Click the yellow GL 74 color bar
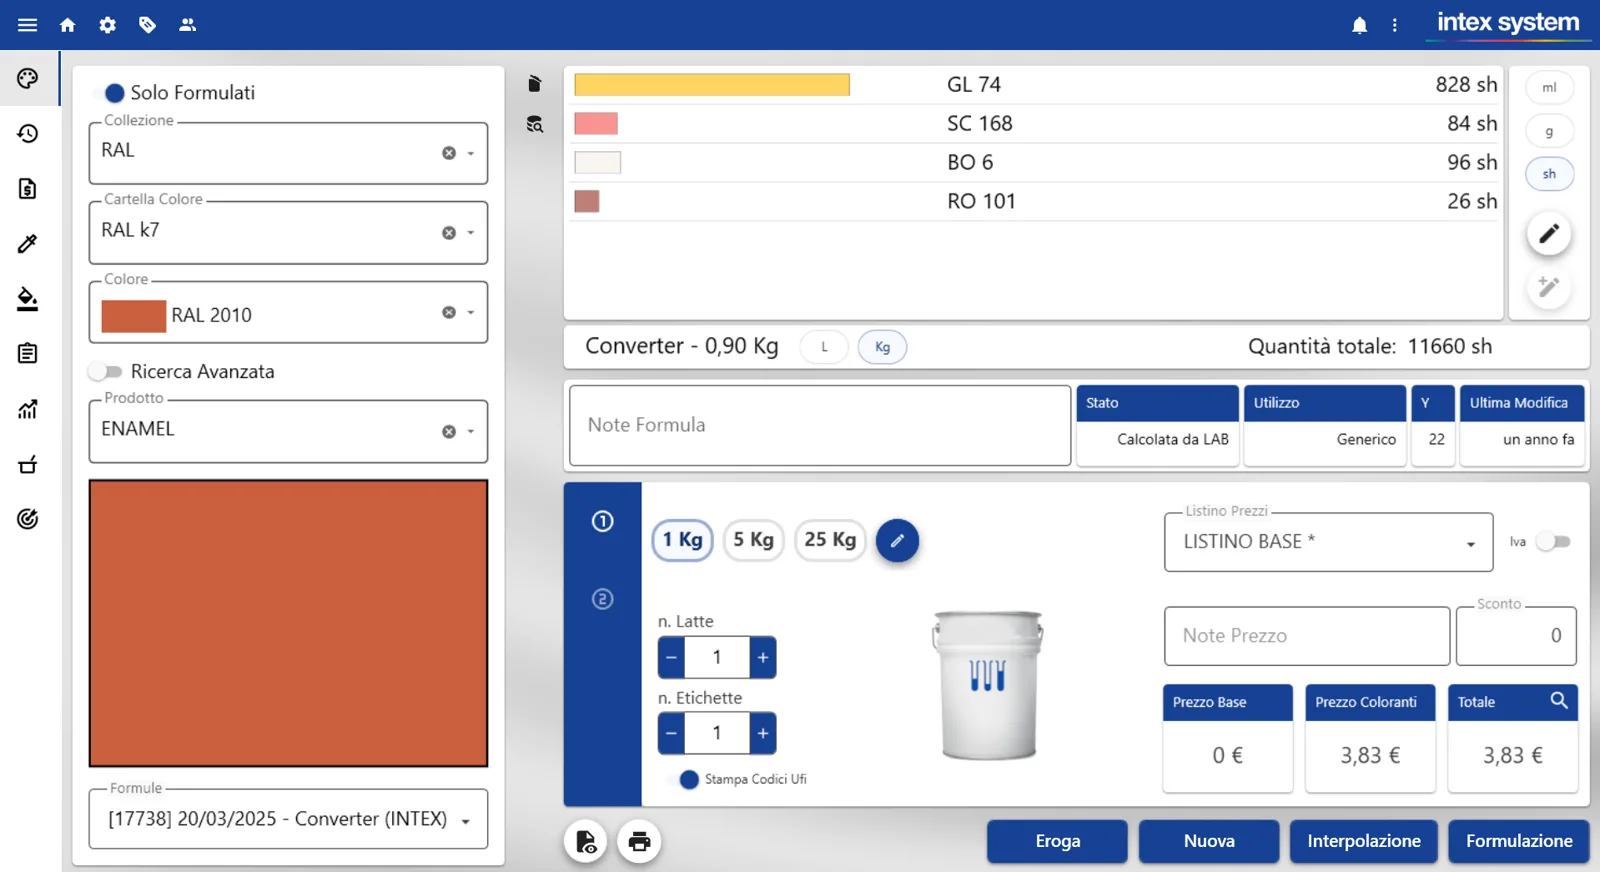Image resolution: width=1600 pixels, height=872 pixels. pyautogui.click(x=712, y=85)
